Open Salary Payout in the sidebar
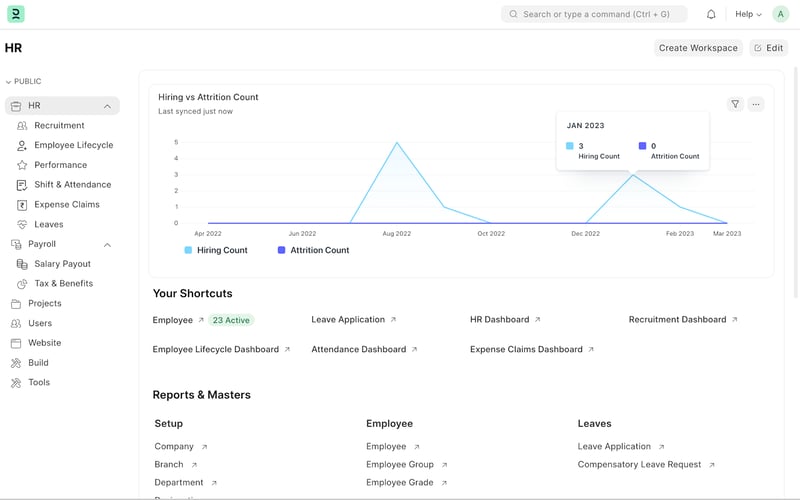 click(x=62, y=264)
